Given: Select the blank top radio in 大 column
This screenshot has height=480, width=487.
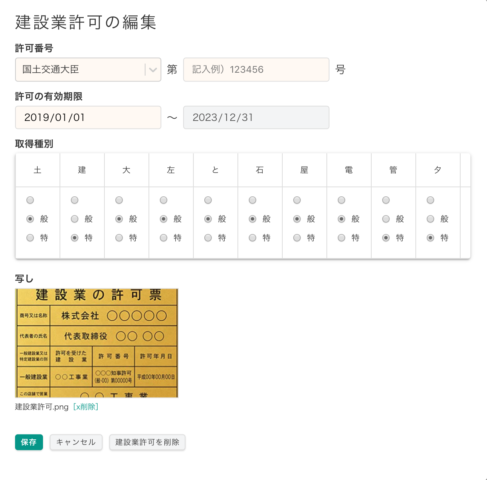Looking at the screenshot, I should 119,200.
